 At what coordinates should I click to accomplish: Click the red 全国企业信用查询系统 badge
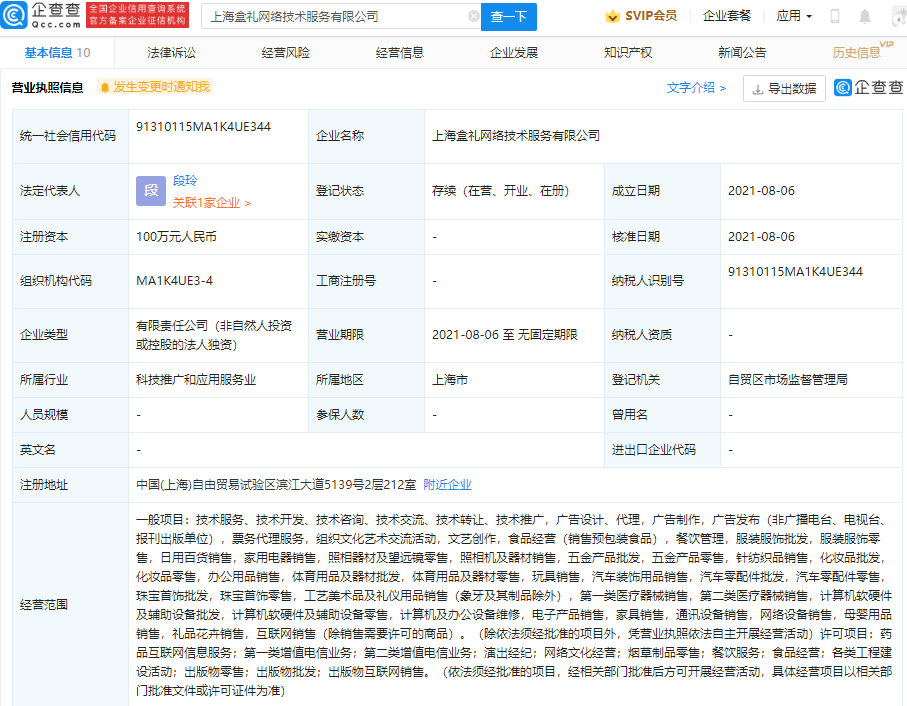(x=138, y=15)
